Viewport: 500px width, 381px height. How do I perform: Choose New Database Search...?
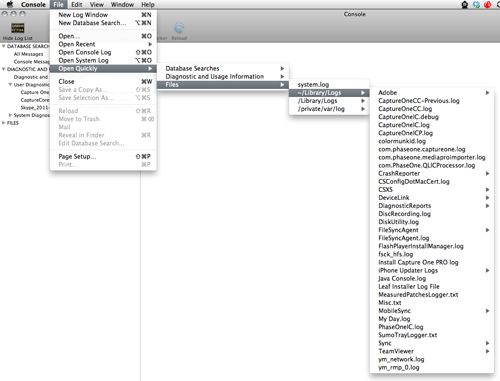[103, 23]
